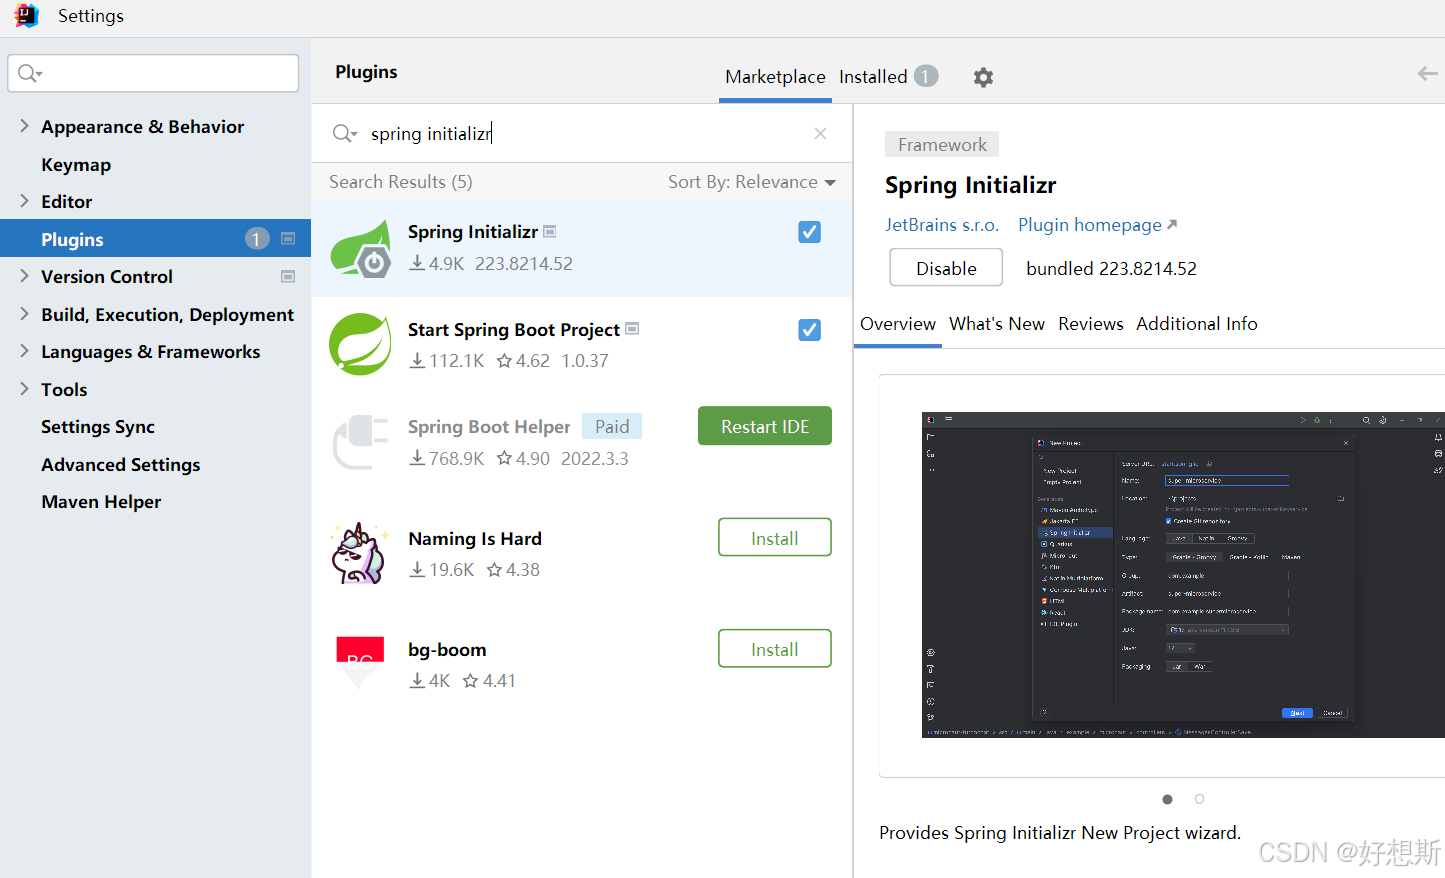Click the Paid tag on Spring Boot Helper
1445x878 pixels.
(612, 427)
